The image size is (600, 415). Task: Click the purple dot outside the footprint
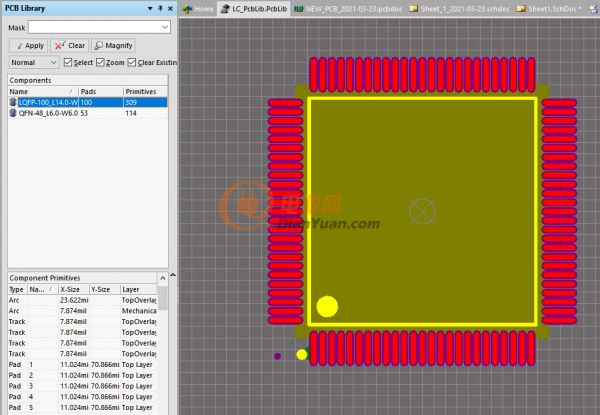(x=277, y=356)
